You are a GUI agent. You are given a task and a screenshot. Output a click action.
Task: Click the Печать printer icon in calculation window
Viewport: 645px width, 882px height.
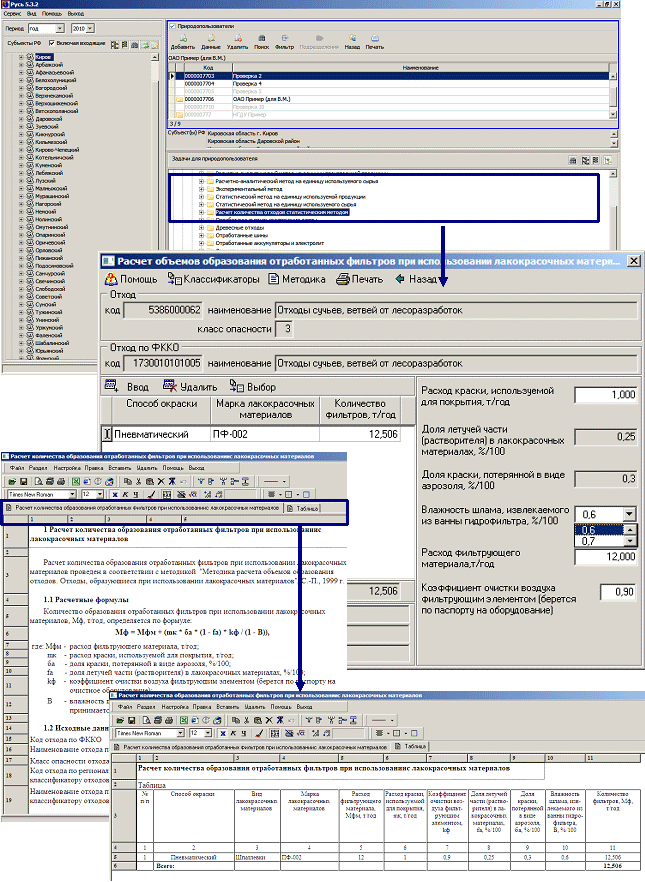tap(343, 279)
